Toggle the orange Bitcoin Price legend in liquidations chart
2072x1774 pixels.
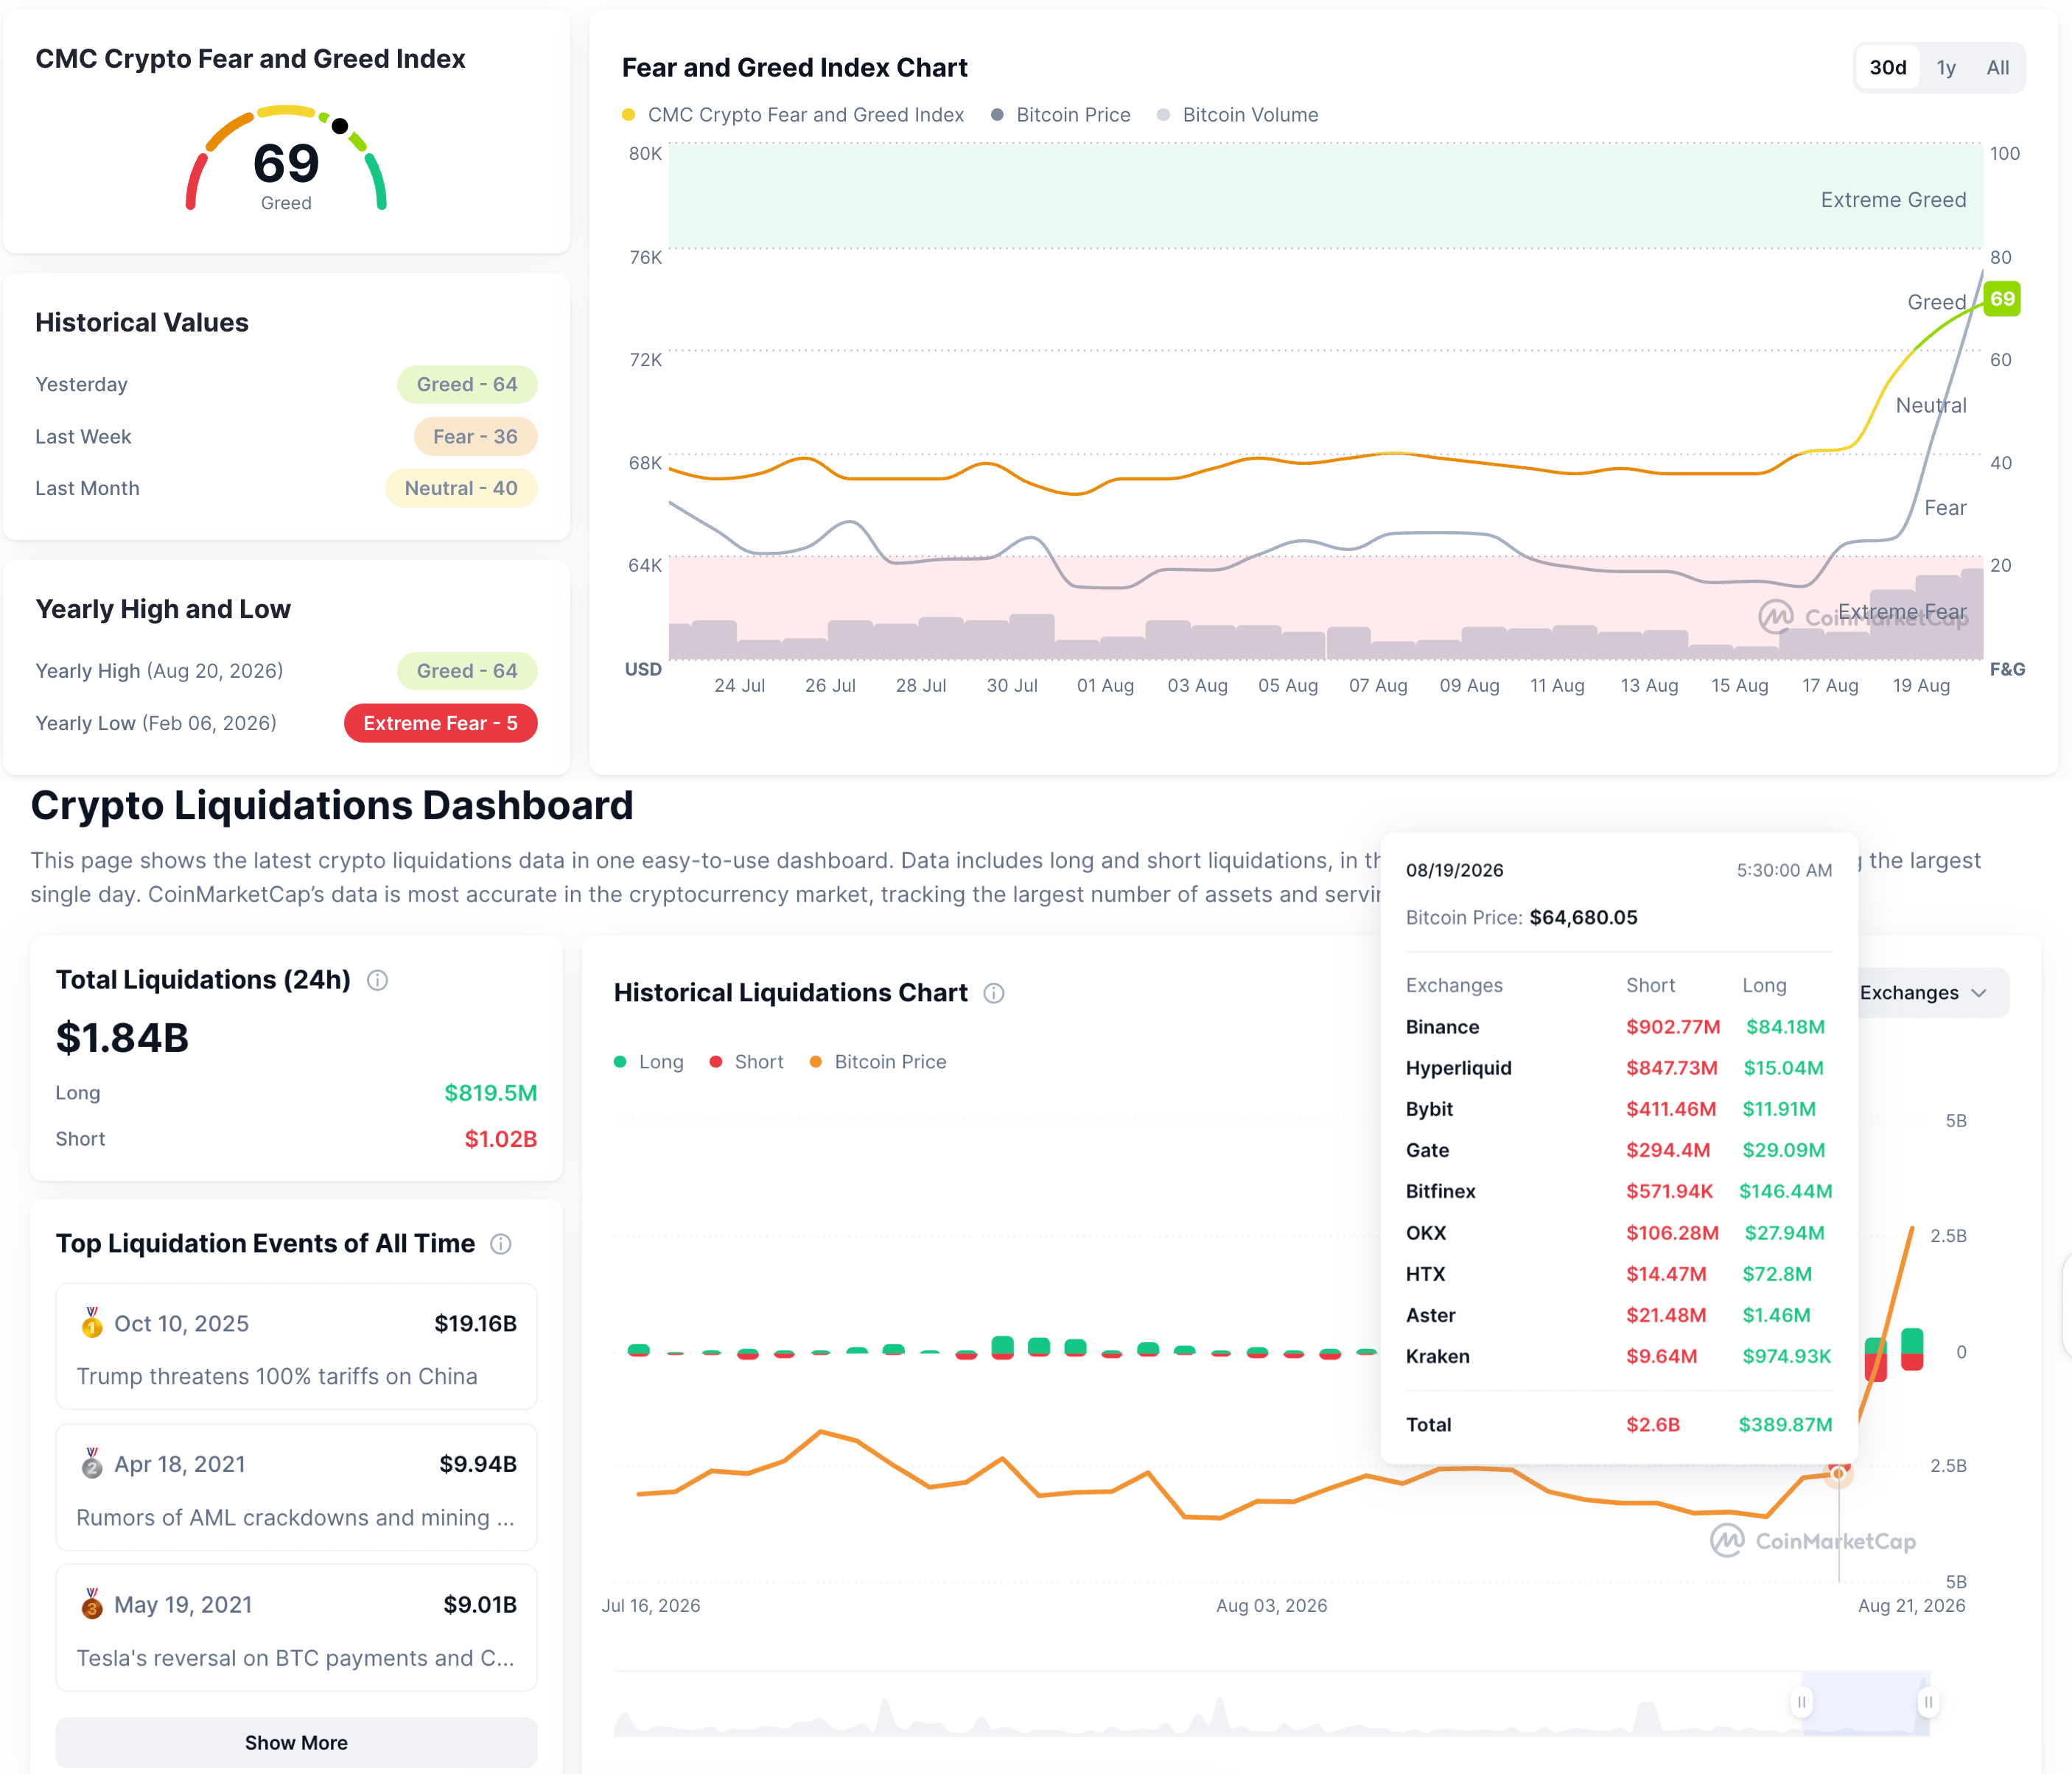click(x=878, y=1062)
